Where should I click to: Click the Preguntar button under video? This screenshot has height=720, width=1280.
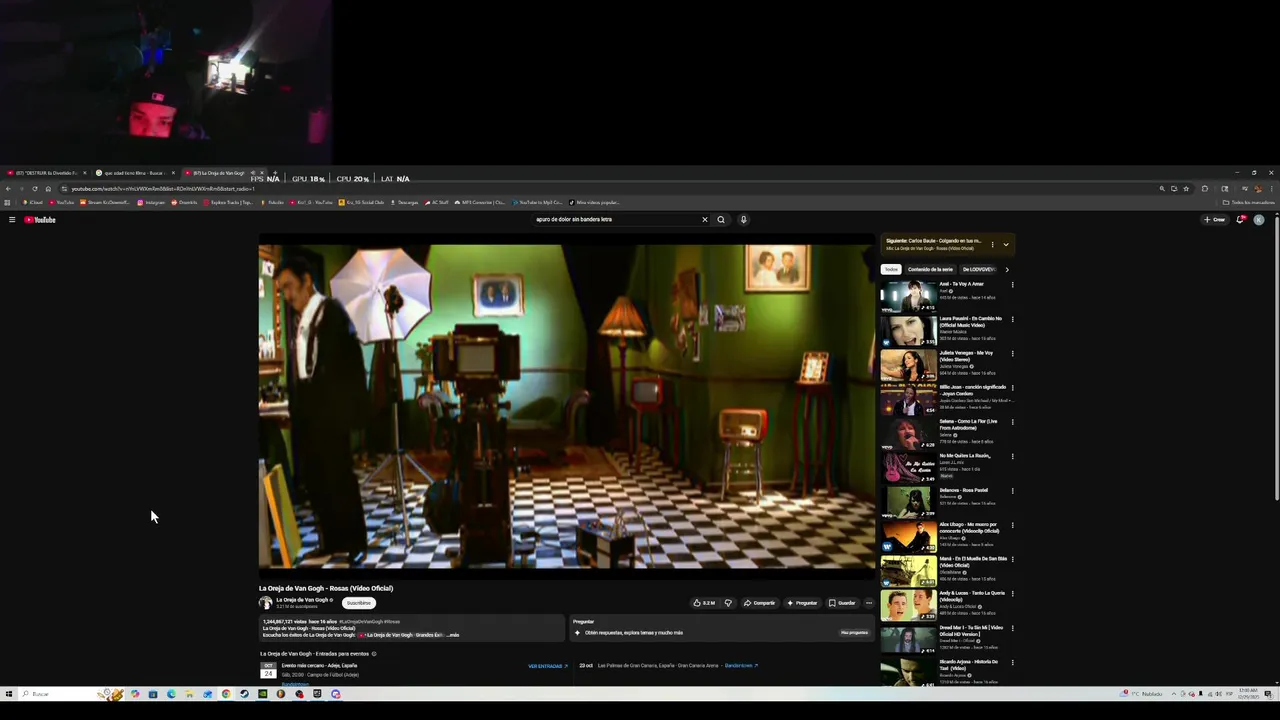802,603
